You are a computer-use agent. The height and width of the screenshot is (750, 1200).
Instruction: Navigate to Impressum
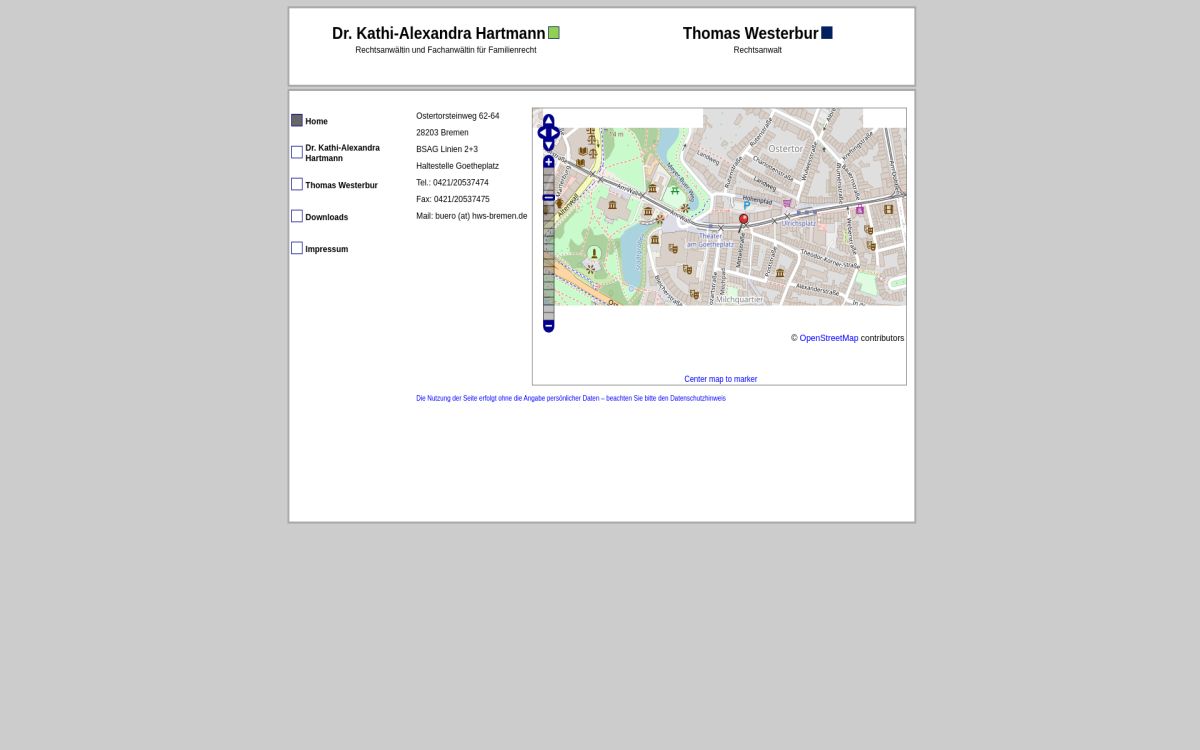[326, 249]
